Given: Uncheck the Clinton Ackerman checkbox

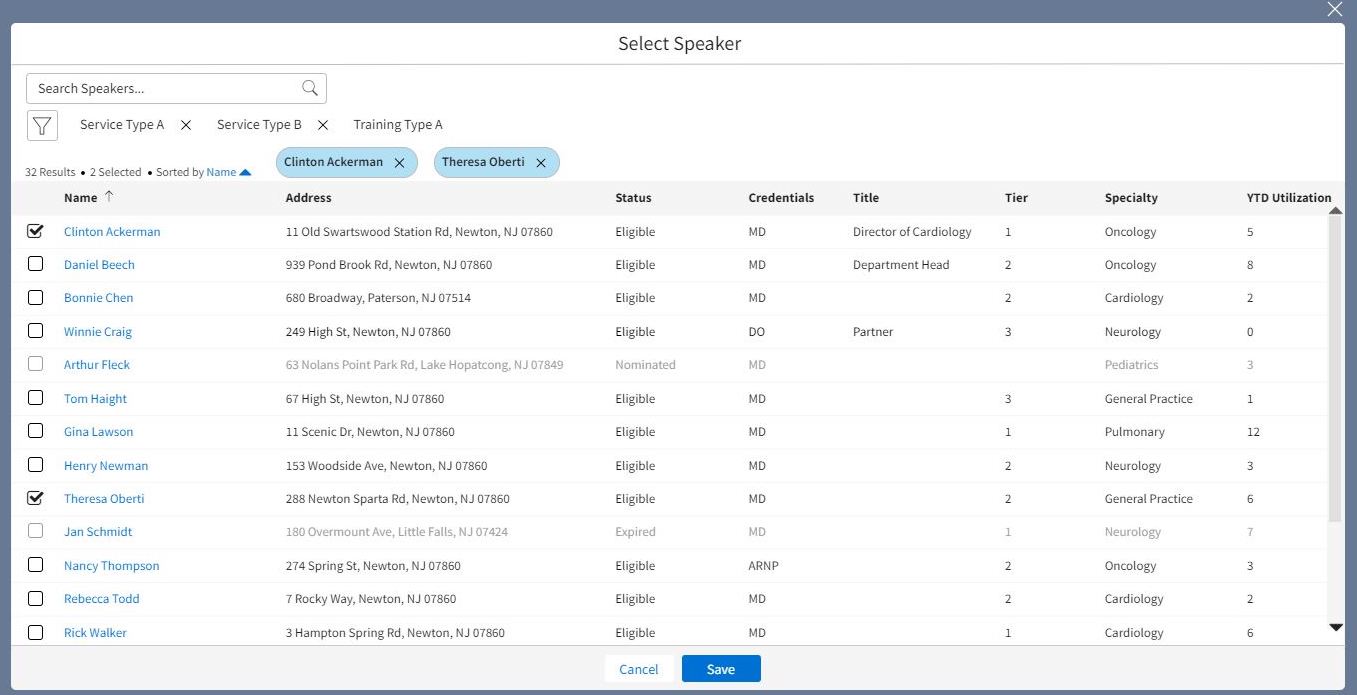Looking at the screenshot, I should pyautogui.click(x=36, y=231).
